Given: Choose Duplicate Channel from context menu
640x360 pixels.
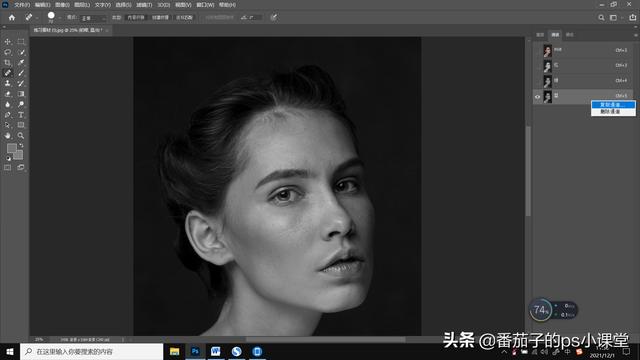Looking at the screenshot, I should pyautogui.click(x=613, y=104).
